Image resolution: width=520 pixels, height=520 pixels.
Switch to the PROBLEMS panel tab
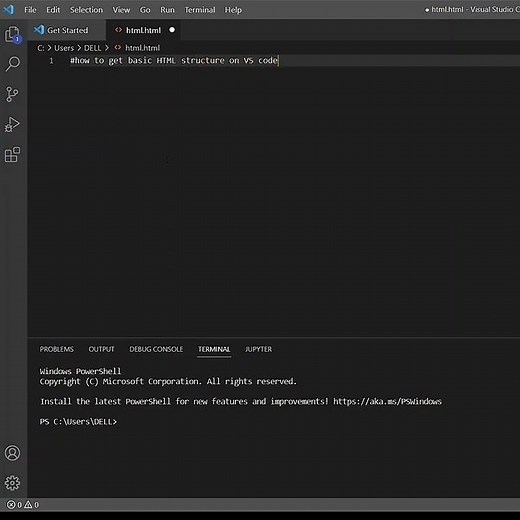(x=57, y=349)
